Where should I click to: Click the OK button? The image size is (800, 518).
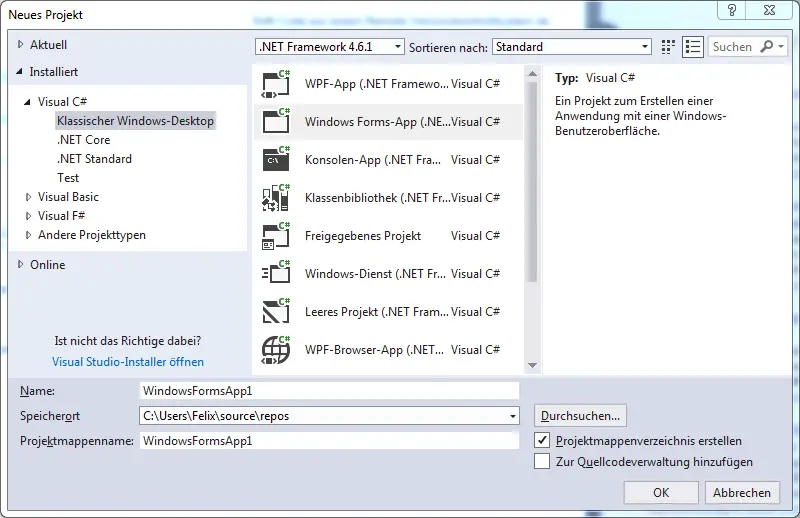pos(661,492)
